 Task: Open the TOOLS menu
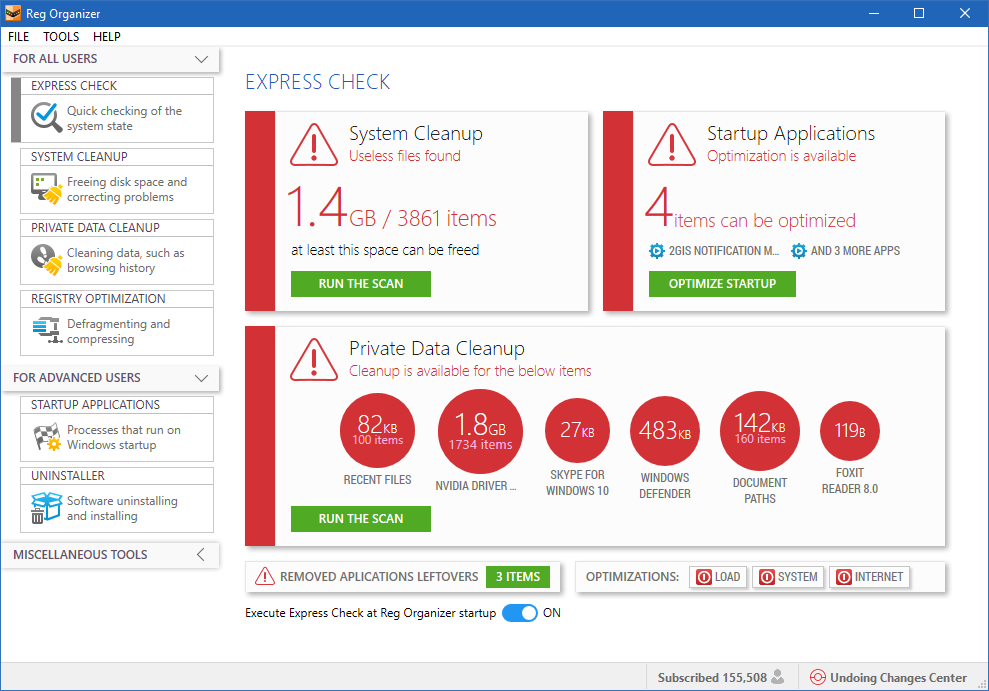[x=61, y=36]
